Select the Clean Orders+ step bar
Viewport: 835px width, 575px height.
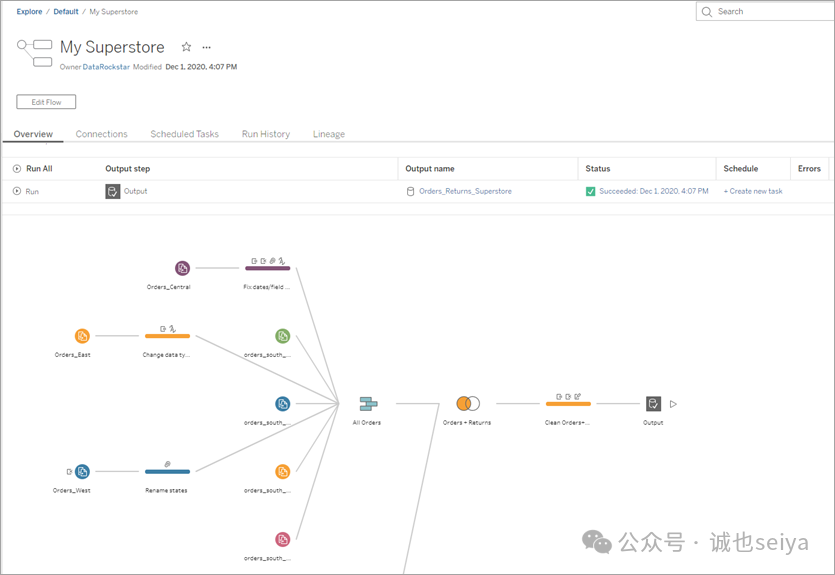(568, 404)
